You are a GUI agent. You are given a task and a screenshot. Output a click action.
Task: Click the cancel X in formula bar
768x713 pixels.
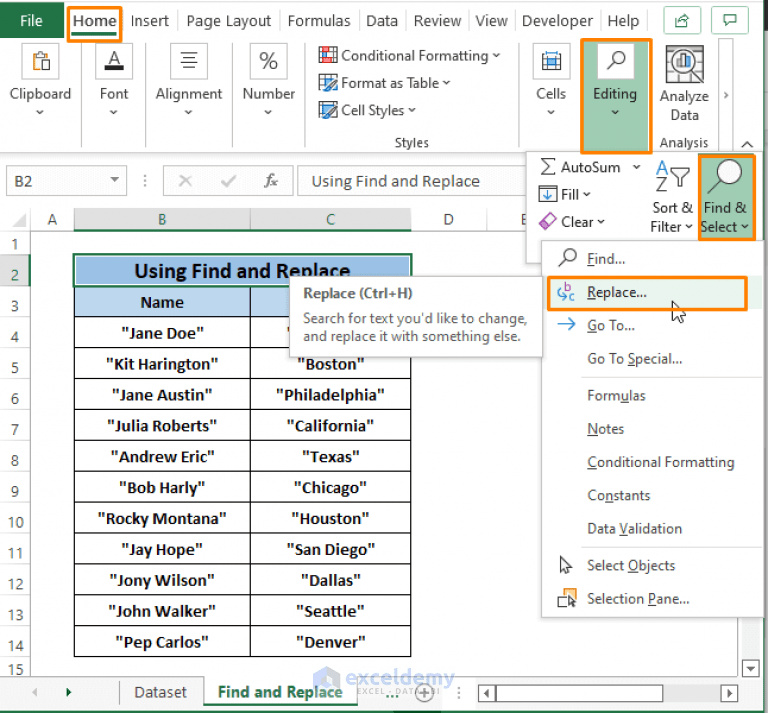pyautogui.click(x=185, y=181)
